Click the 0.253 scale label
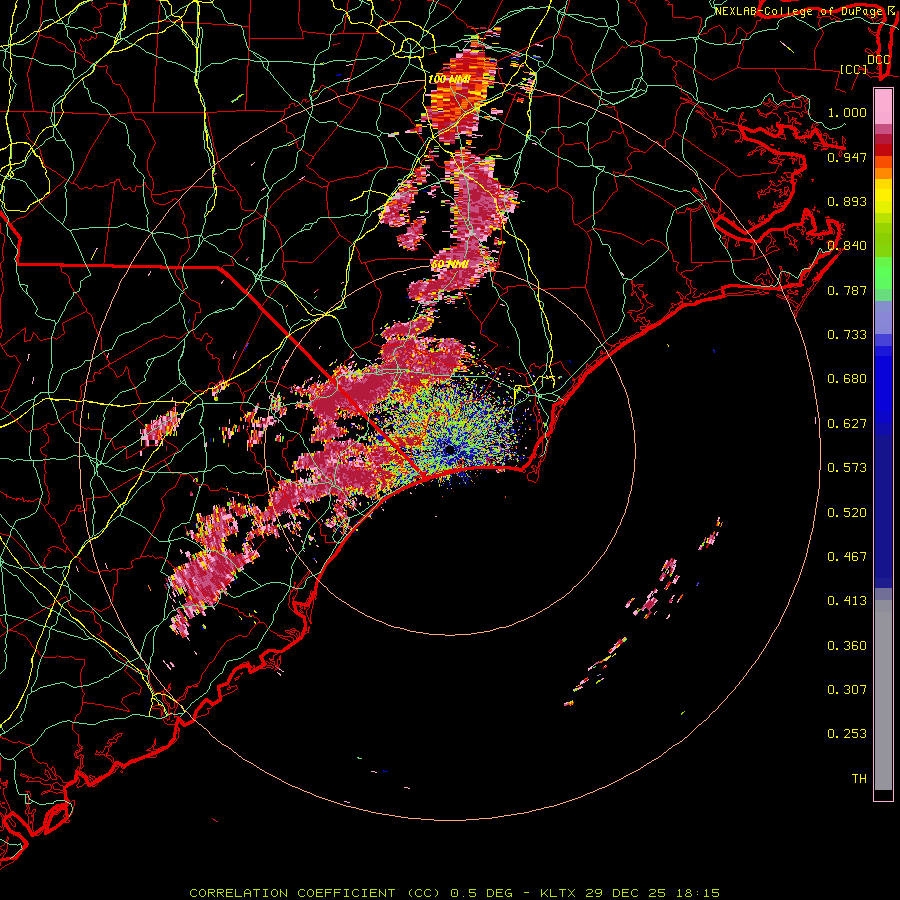This screenshot has height=900, width=900. 847,734
